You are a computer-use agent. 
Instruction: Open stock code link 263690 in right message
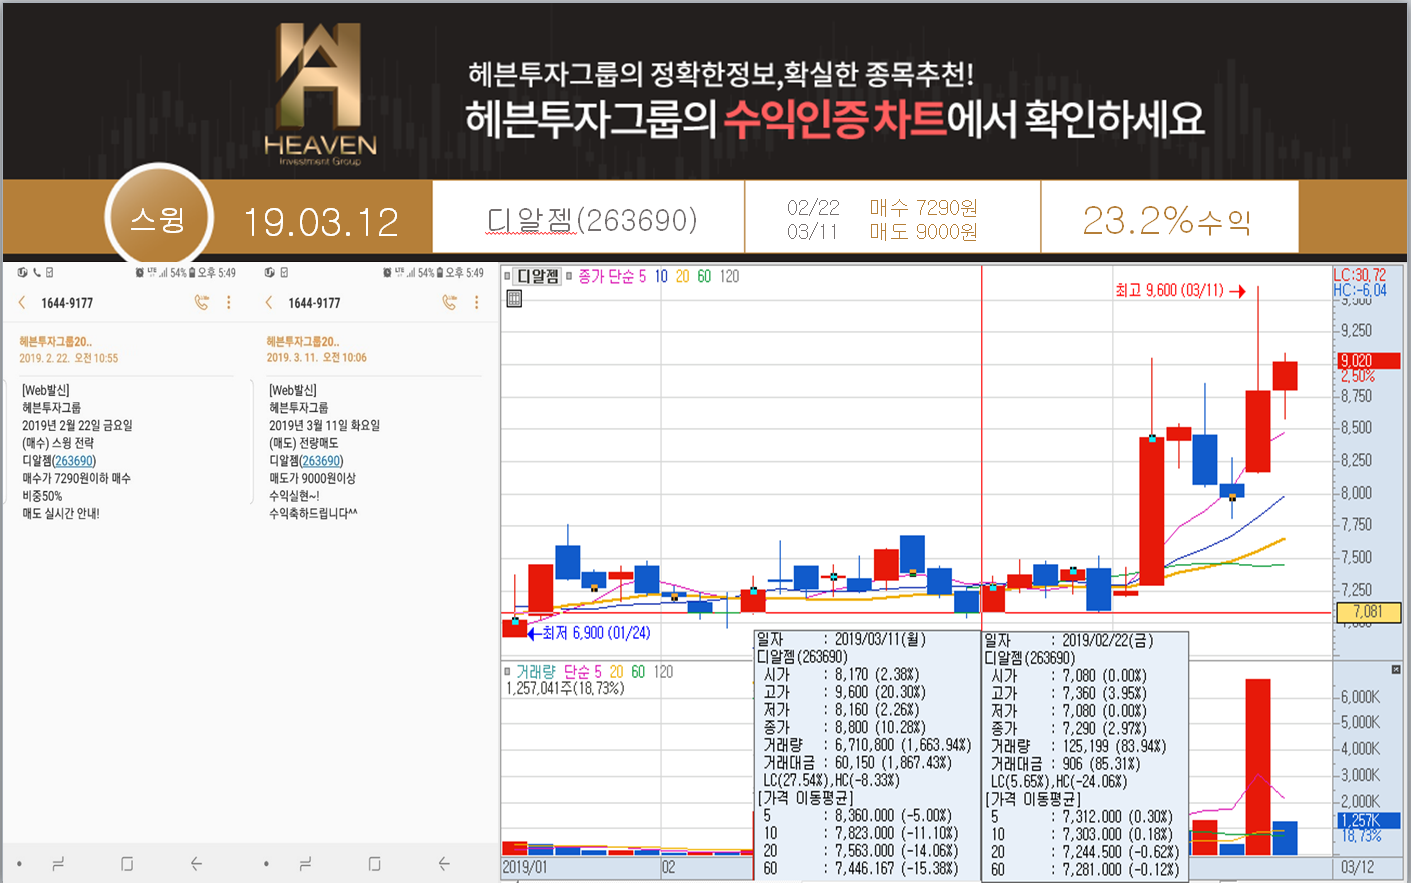click(321, 461)
